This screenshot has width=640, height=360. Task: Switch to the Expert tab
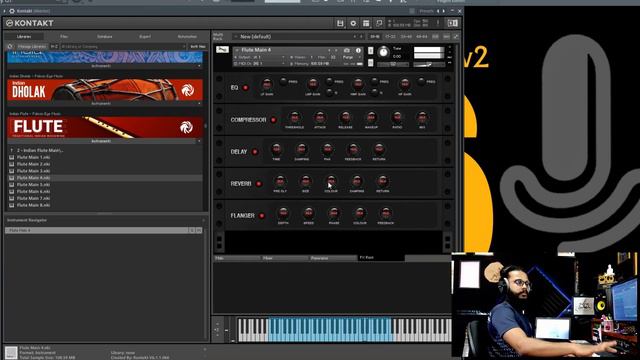pyautogui.click(x=145, y=37)
